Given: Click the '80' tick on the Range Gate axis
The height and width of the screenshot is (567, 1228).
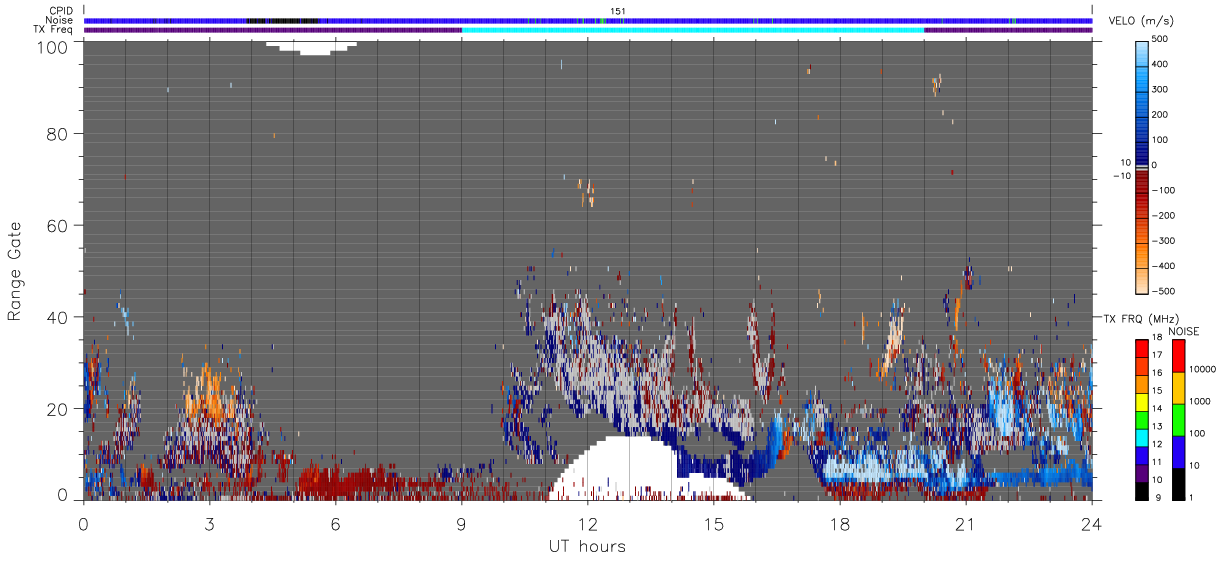Looking at the screenshot, I should pyautogui.click(x=57, y=133).
